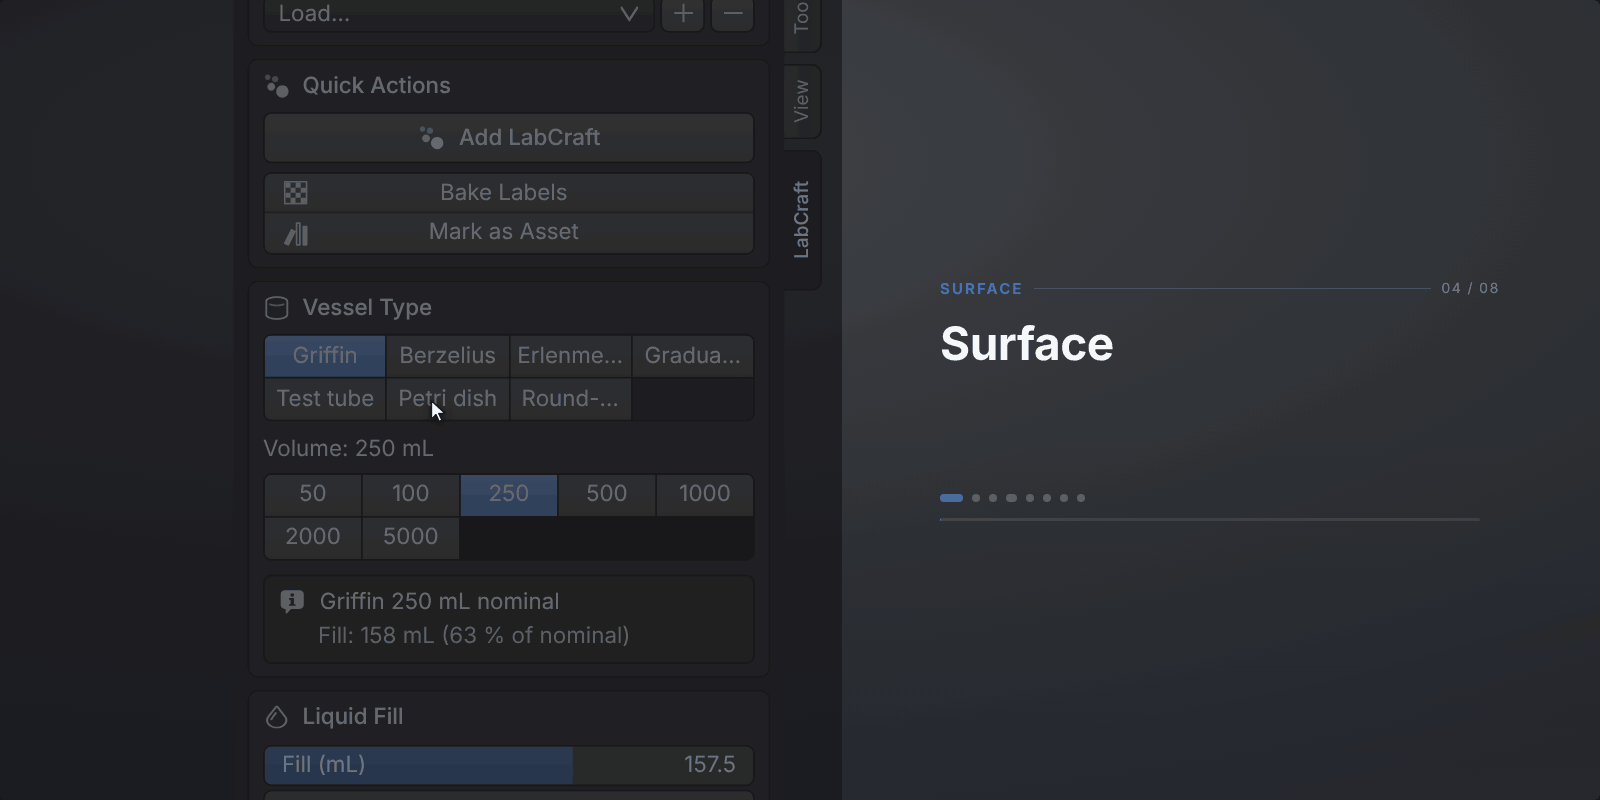Click the SURFACE section label

[981, 289]
